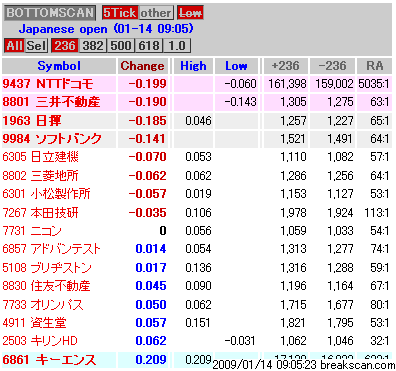396x371 pixels.
Task: Click +236 value 1,978 for 本田技研
Action: [x=293, y=212]
